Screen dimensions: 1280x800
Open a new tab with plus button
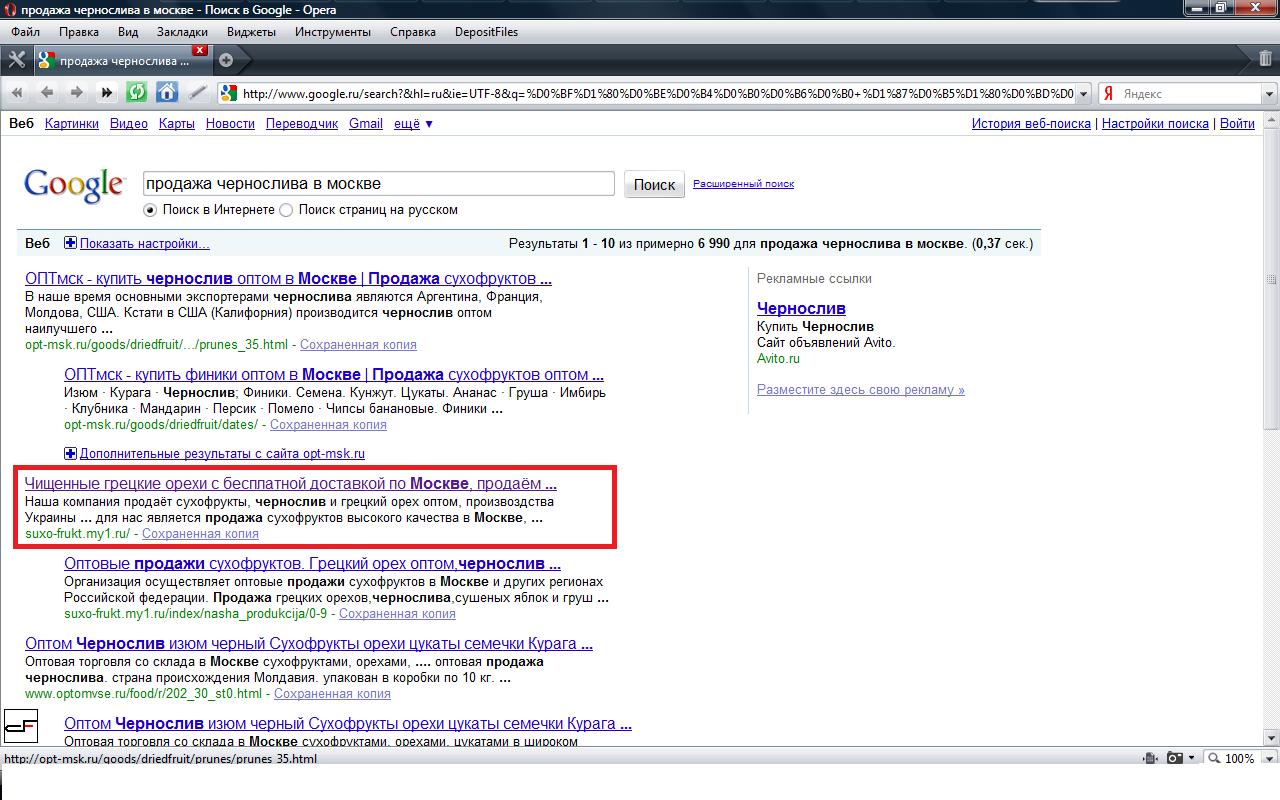[x=226, y=60]
